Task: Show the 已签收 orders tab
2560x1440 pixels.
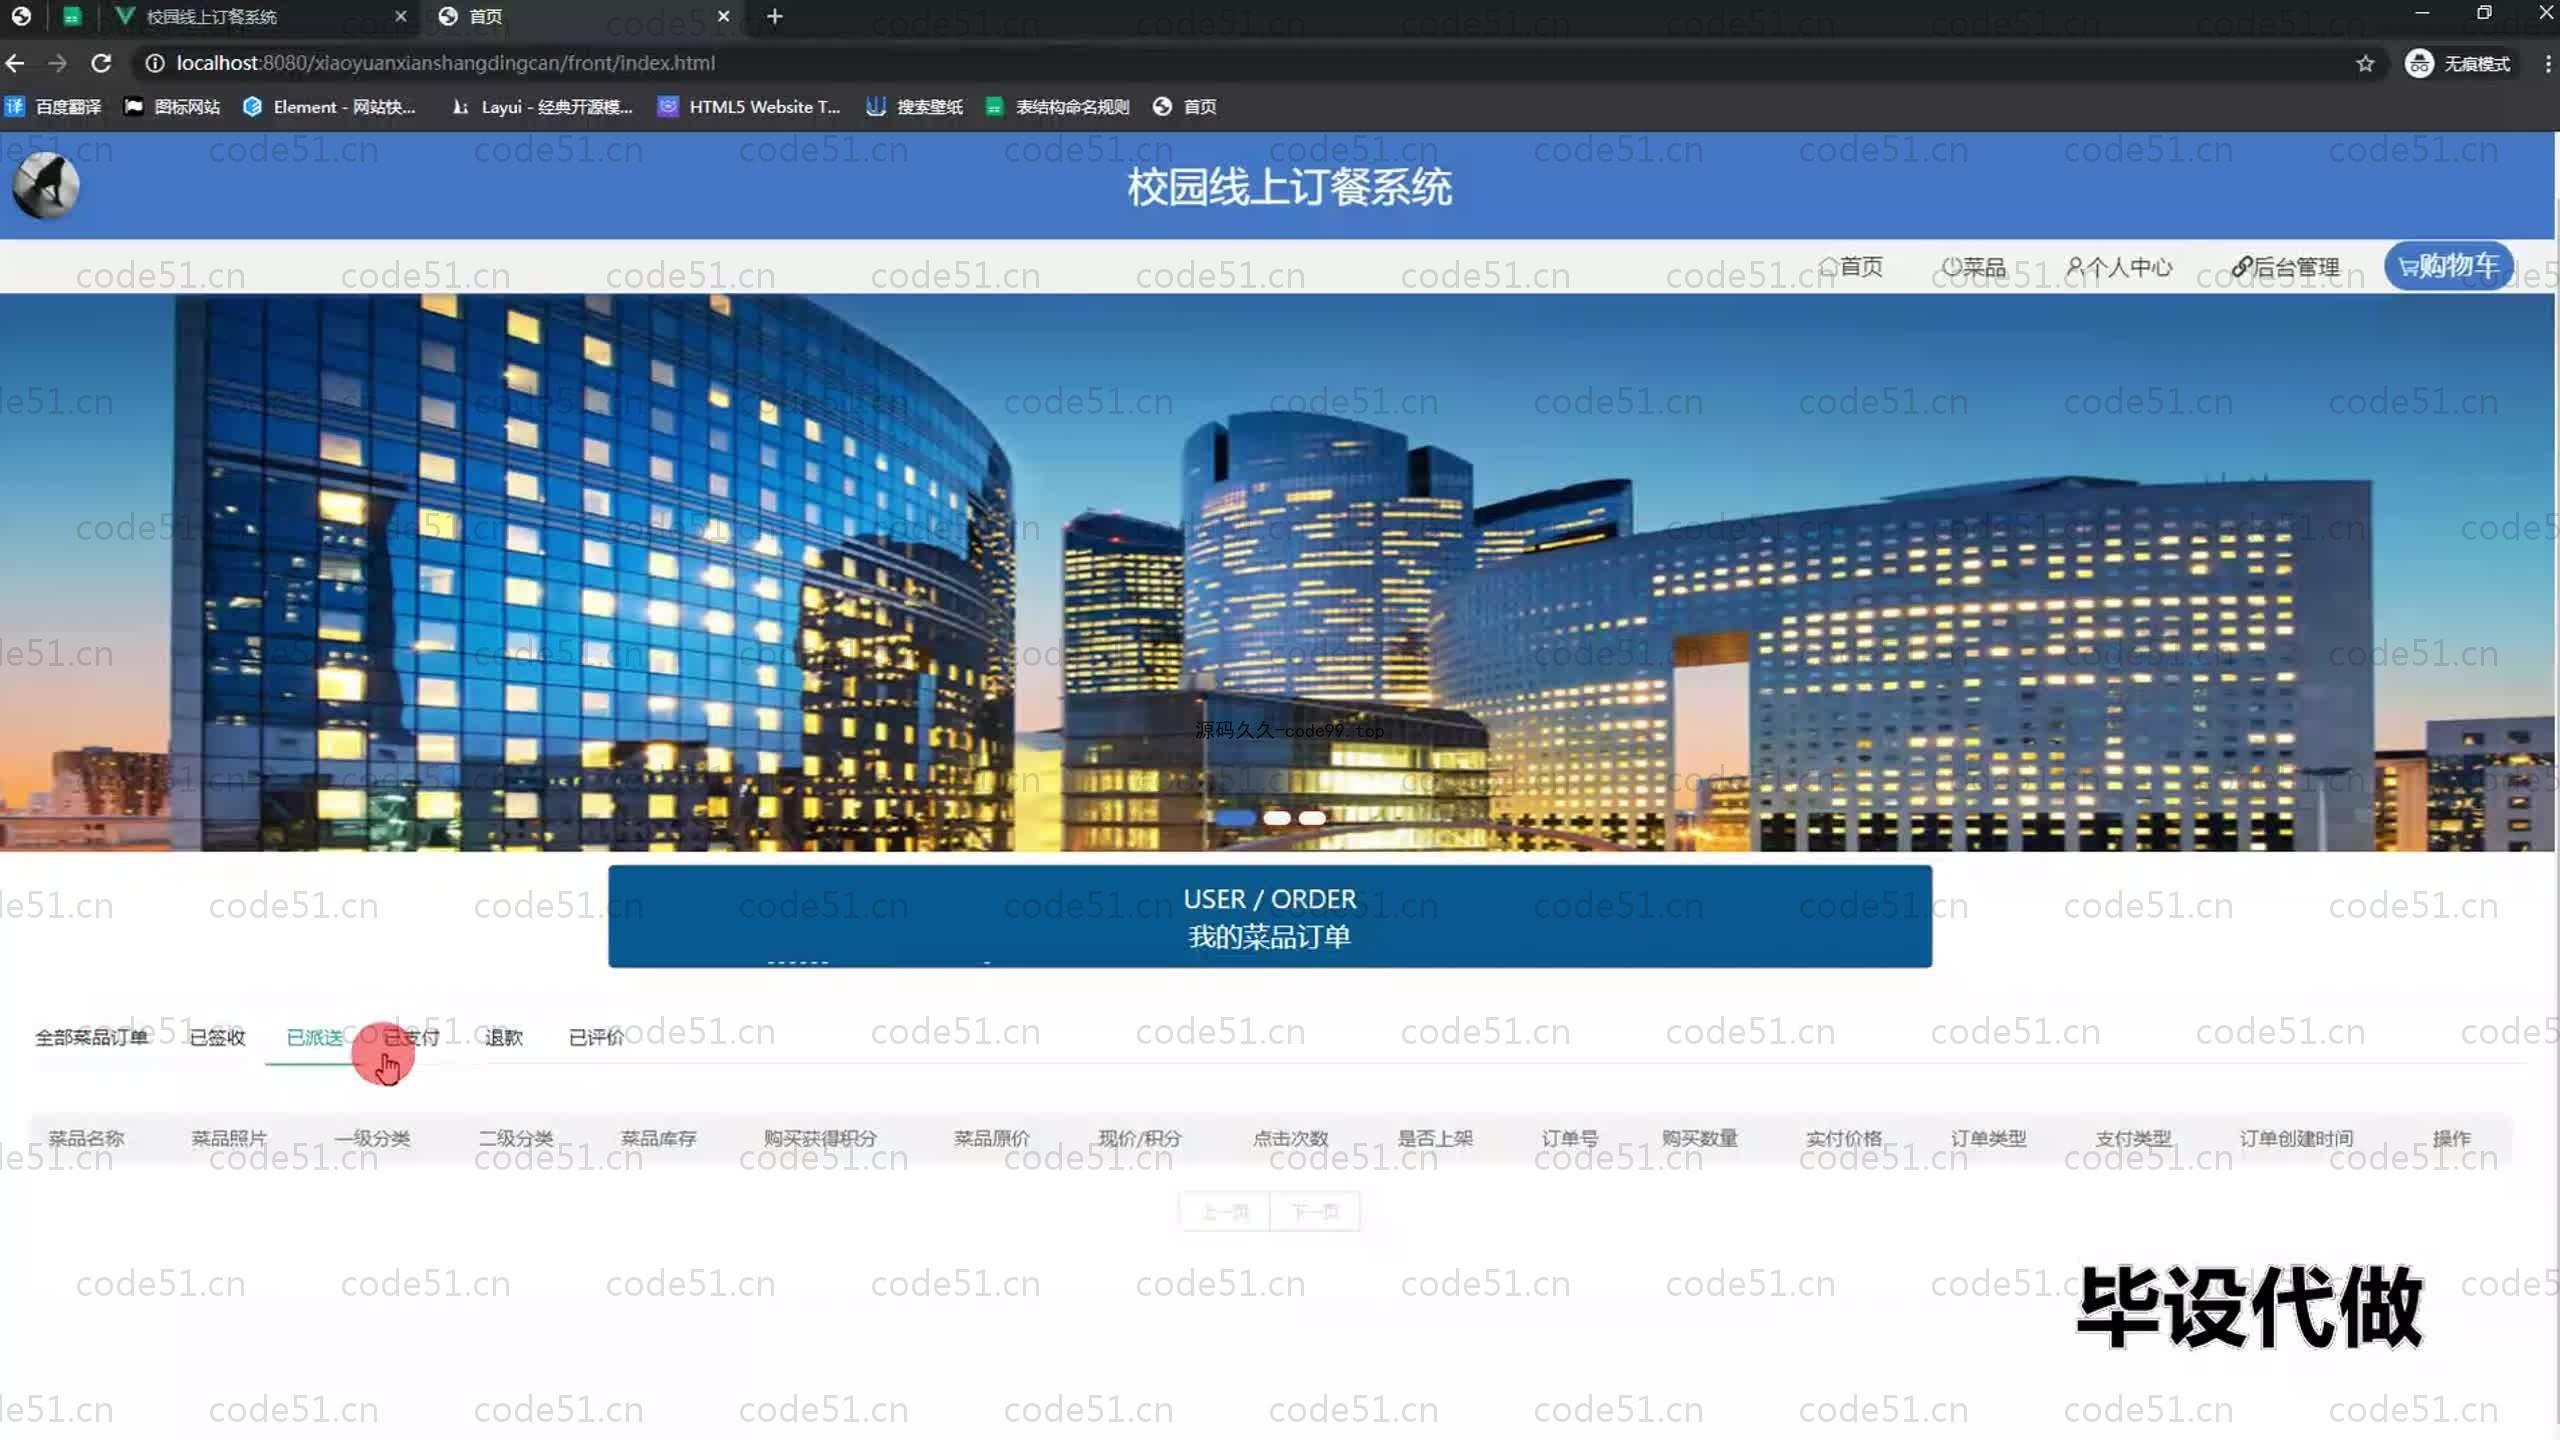Action: point(217,1038)
